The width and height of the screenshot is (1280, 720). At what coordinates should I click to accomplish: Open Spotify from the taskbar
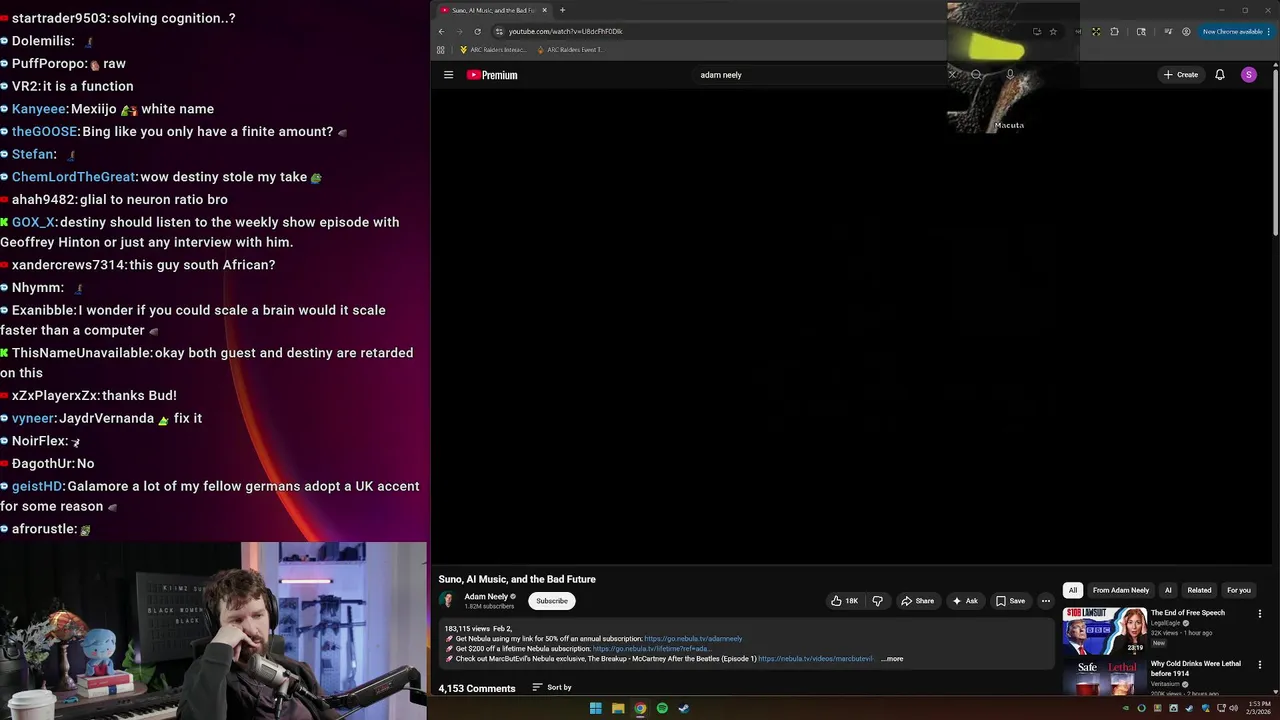tap(662, 708)
